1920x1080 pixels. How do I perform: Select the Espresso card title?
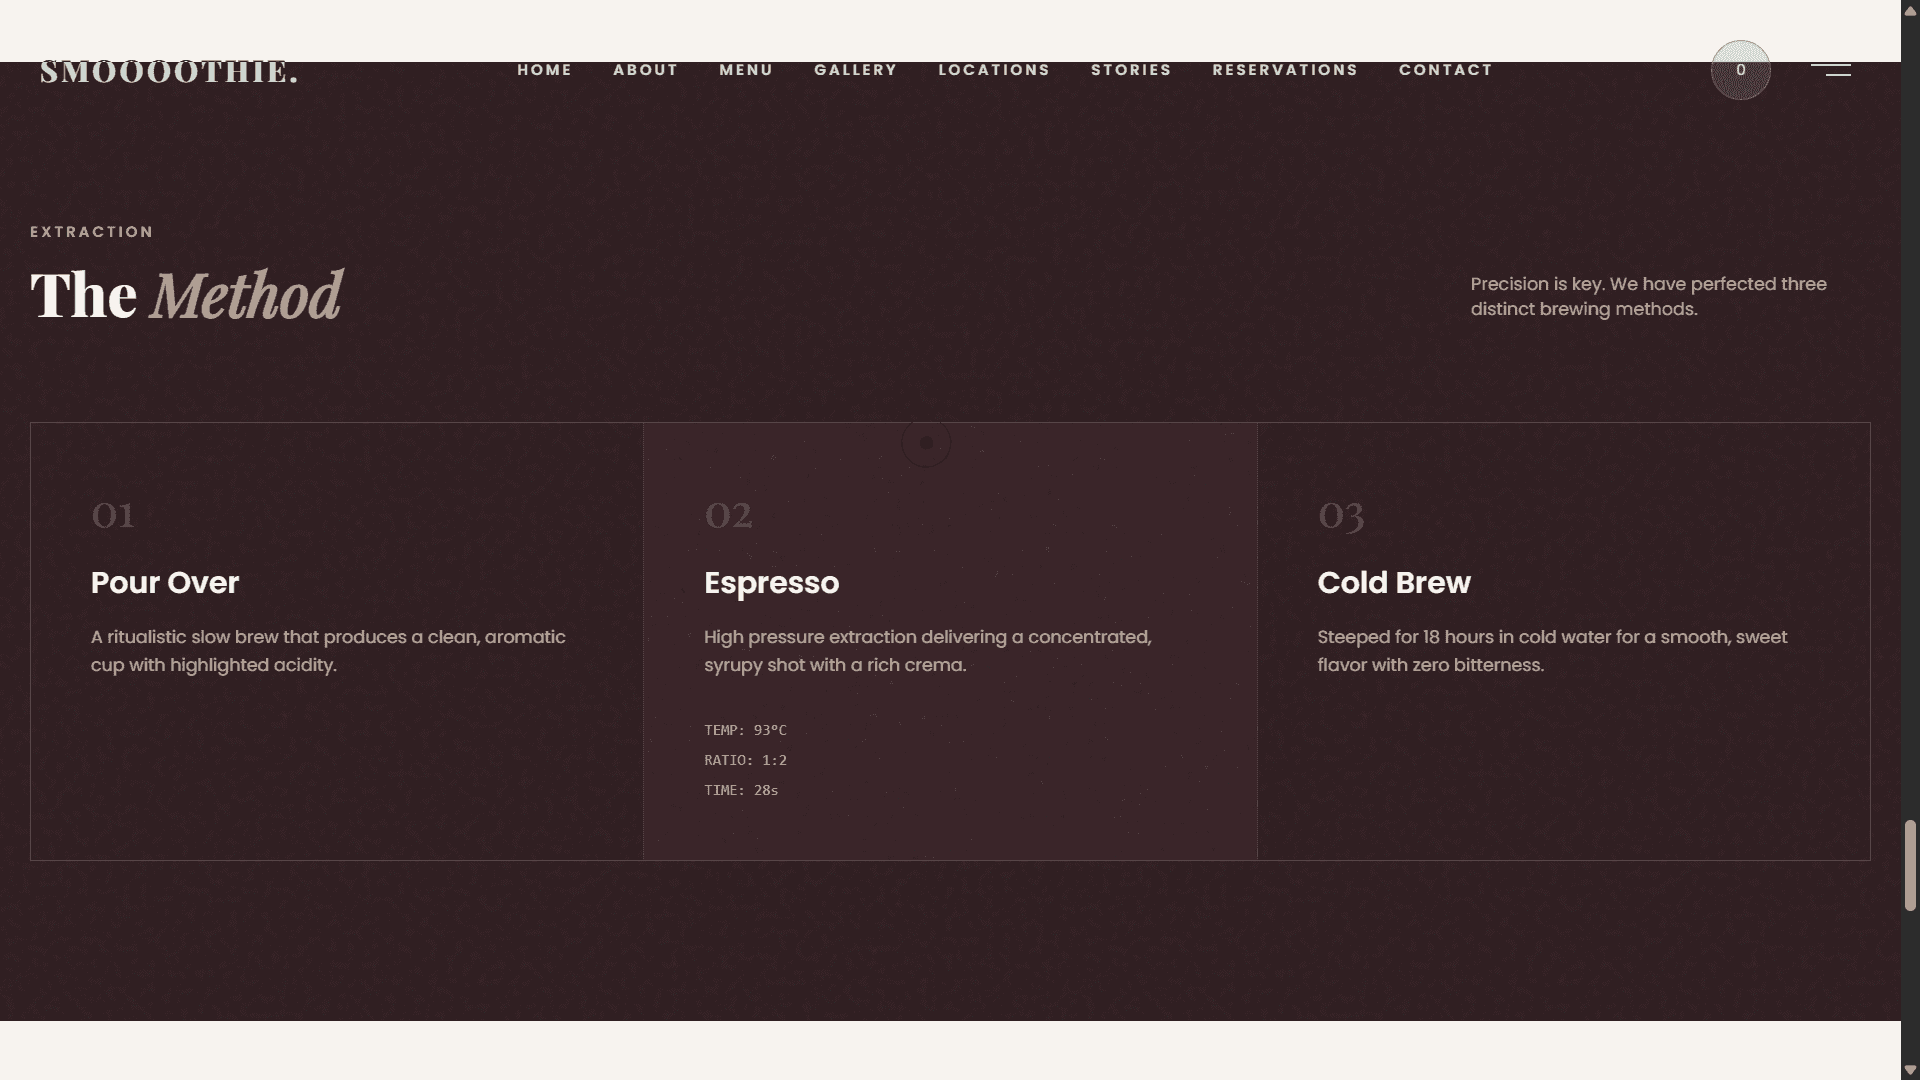(x=771, y=582)
